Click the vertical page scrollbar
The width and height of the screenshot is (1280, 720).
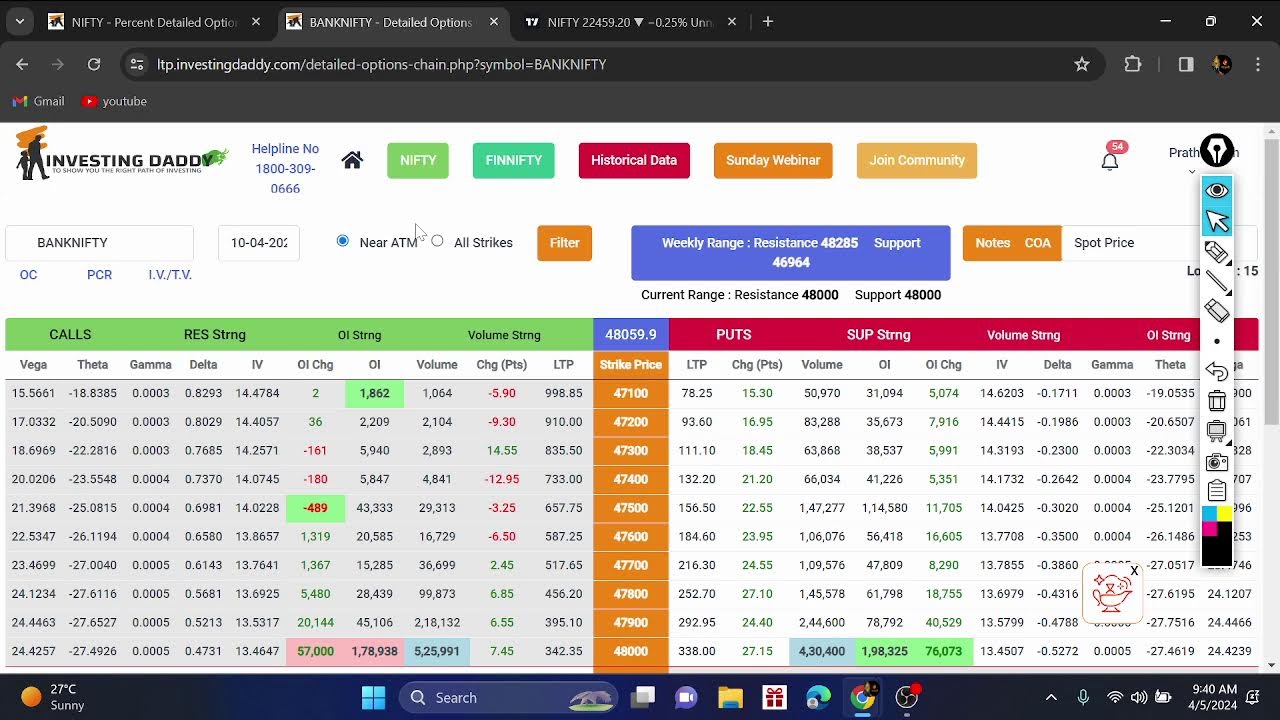1271,280
